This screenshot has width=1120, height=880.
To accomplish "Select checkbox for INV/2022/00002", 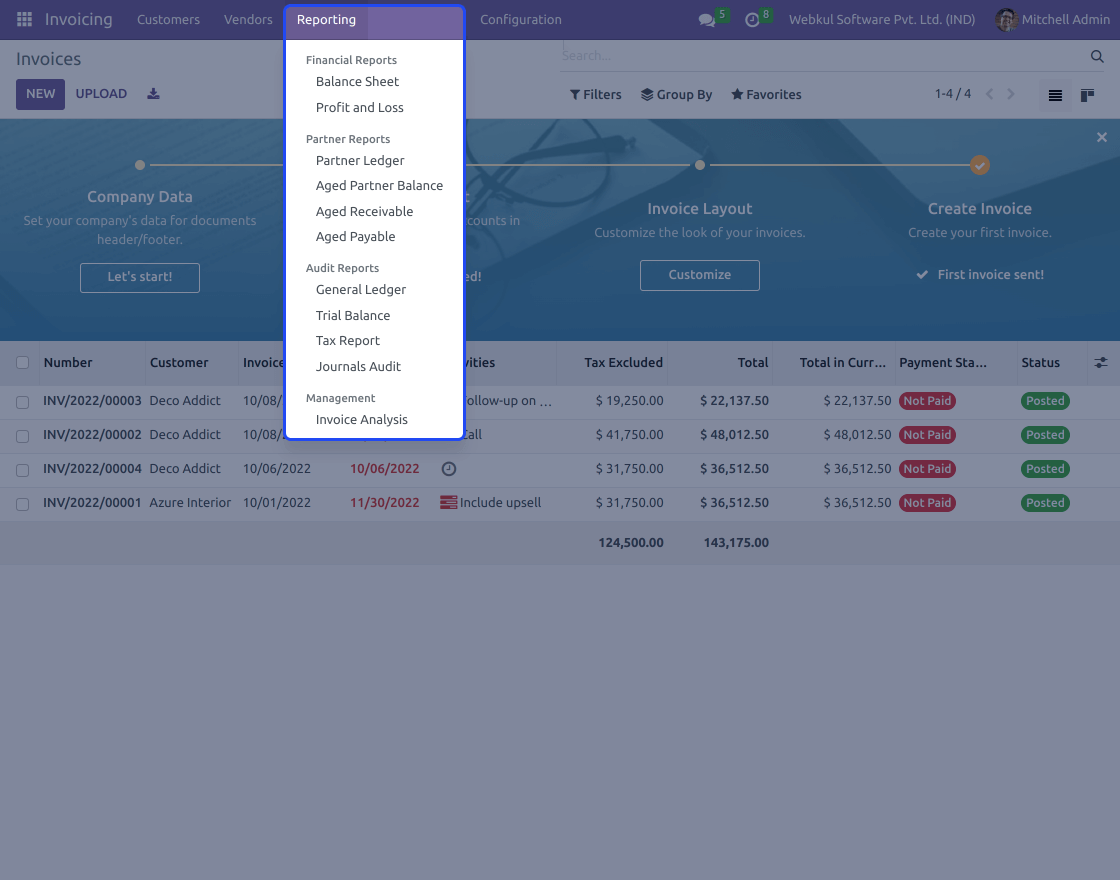I will (x=23, y=436).
